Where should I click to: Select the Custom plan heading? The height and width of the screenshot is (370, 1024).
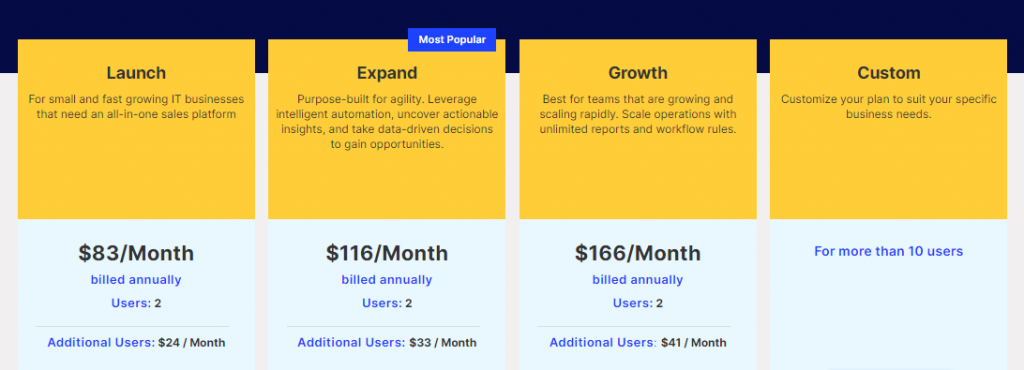coord(889,72)
